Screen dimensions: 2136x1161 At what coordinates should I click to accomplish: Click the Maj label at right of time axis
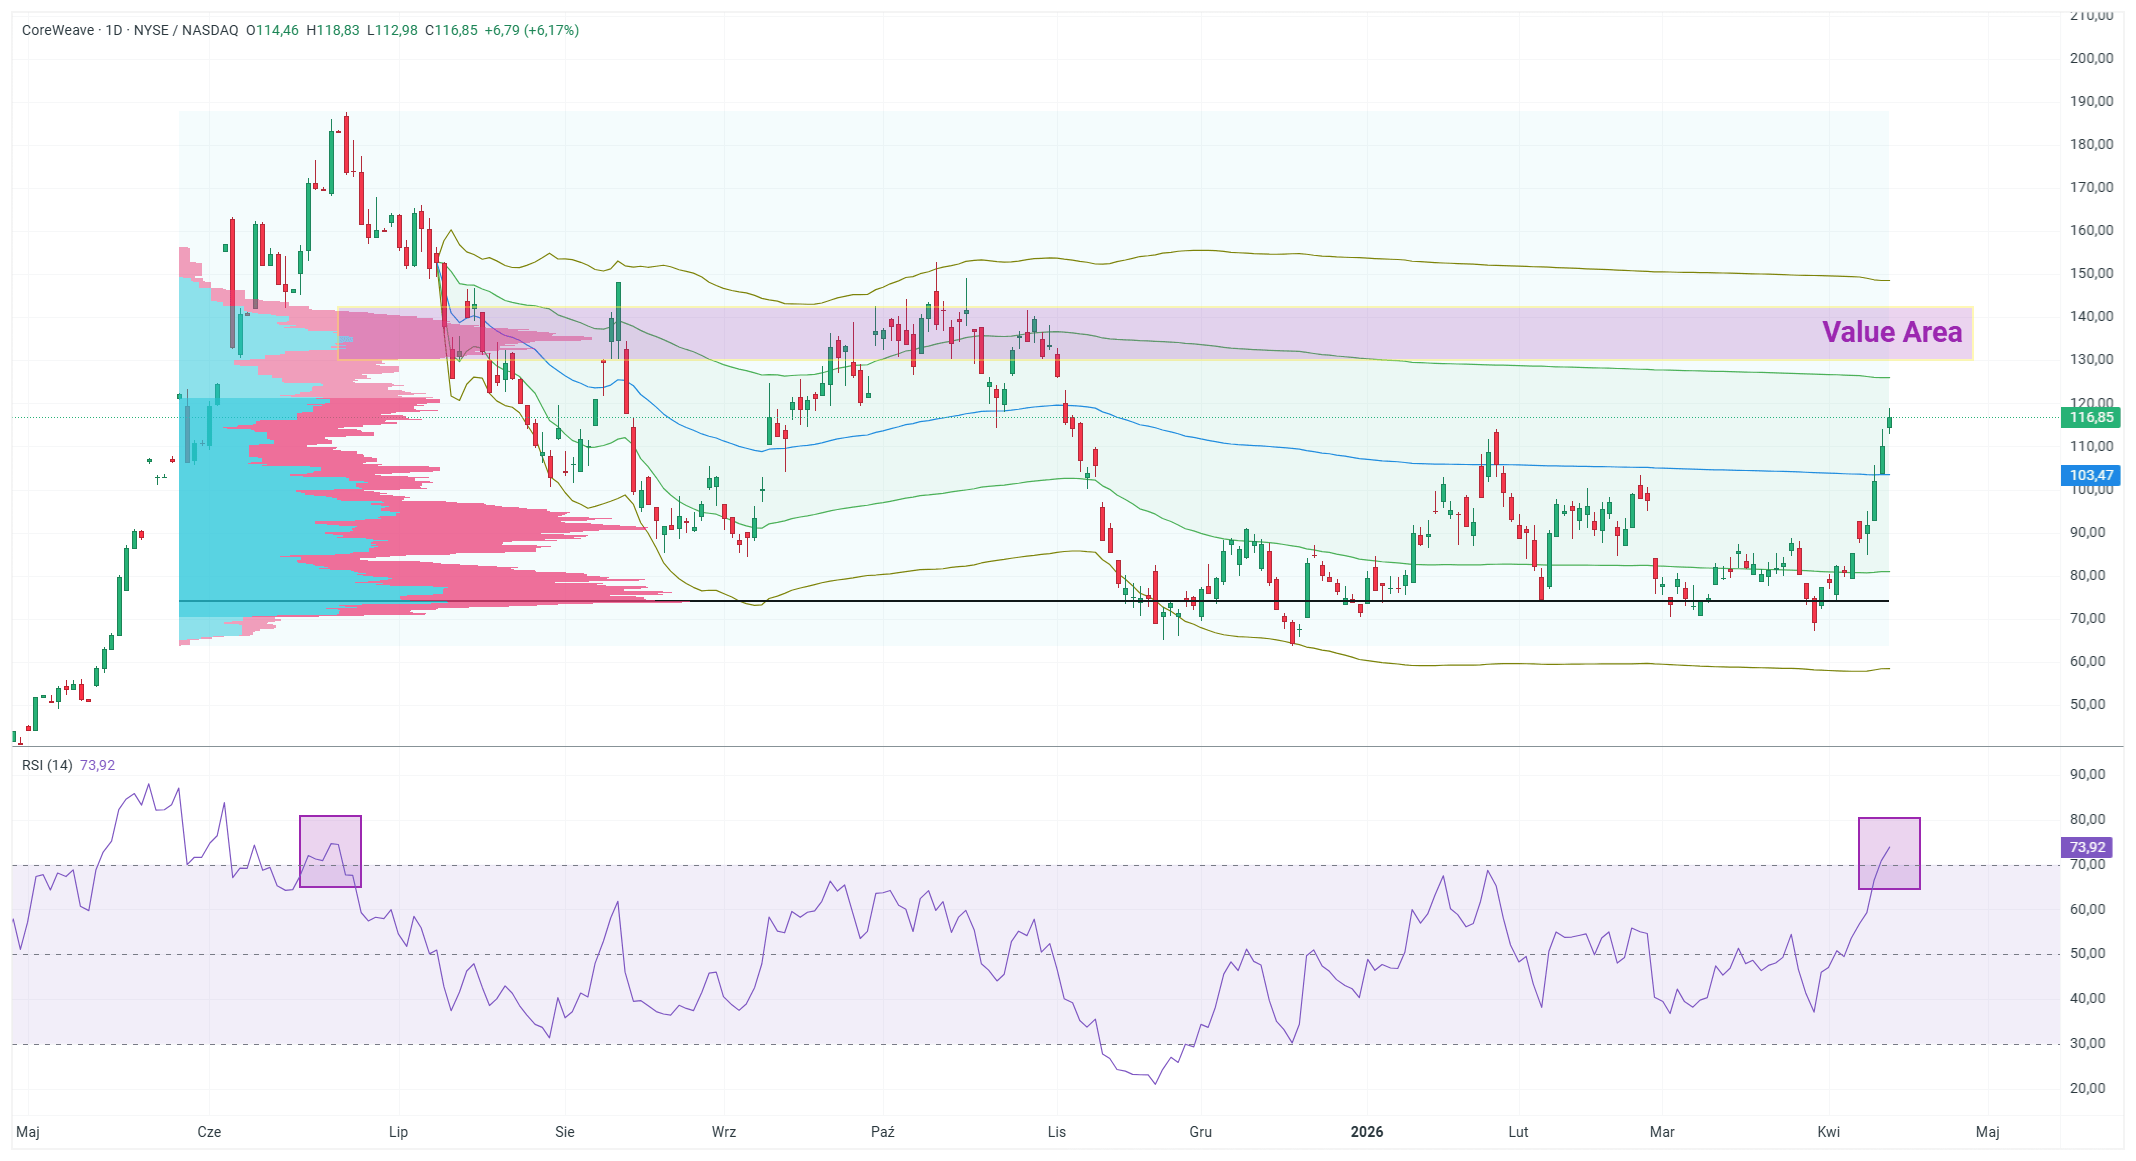[1987, 1132]
